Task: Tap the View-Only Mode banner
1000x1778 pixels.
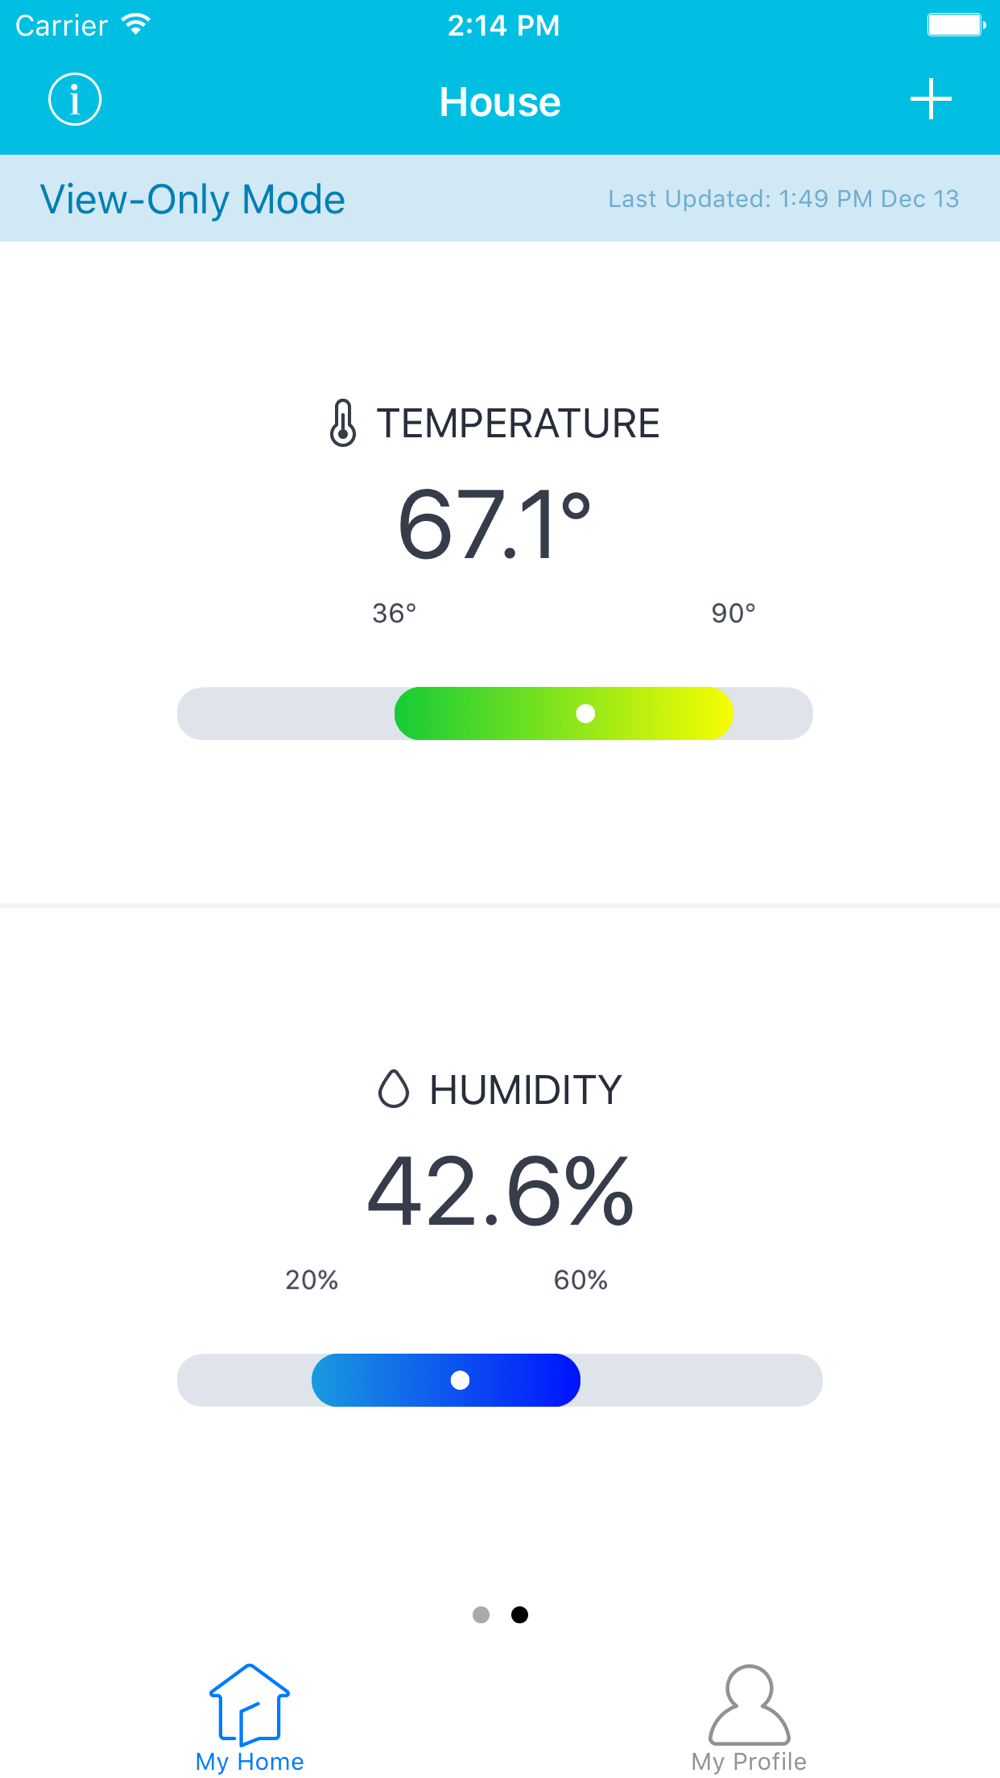Action: pyautogui.click(x=500, y=198)
